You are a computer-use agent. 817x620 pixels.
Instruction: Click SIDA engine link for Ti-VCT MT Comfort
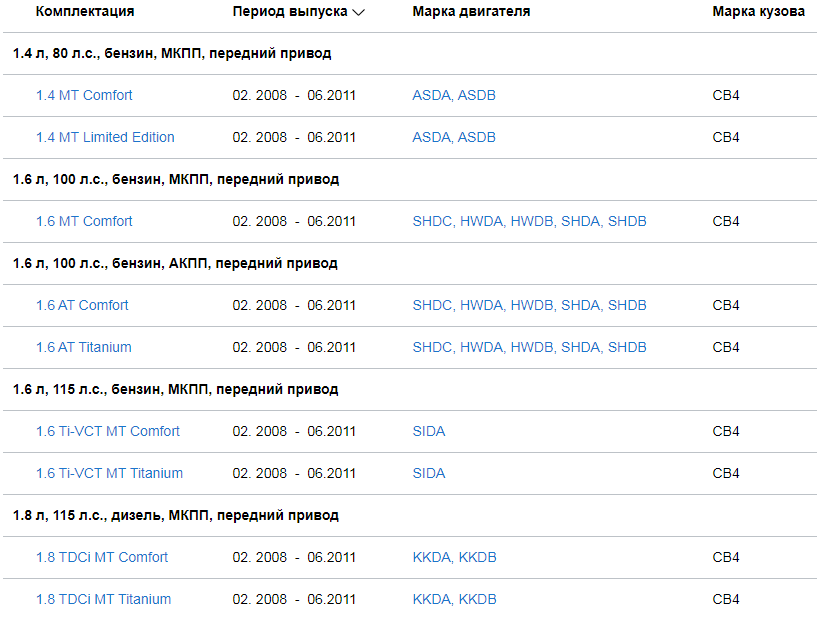pos(429,431)
